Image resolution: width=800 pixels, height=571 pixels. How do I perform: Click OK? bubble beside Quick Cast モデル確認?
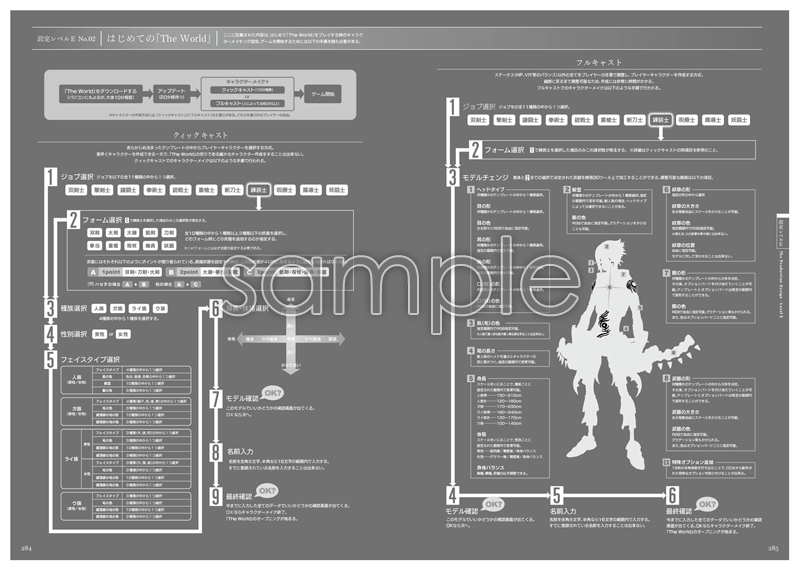click(x=273, y=393)
